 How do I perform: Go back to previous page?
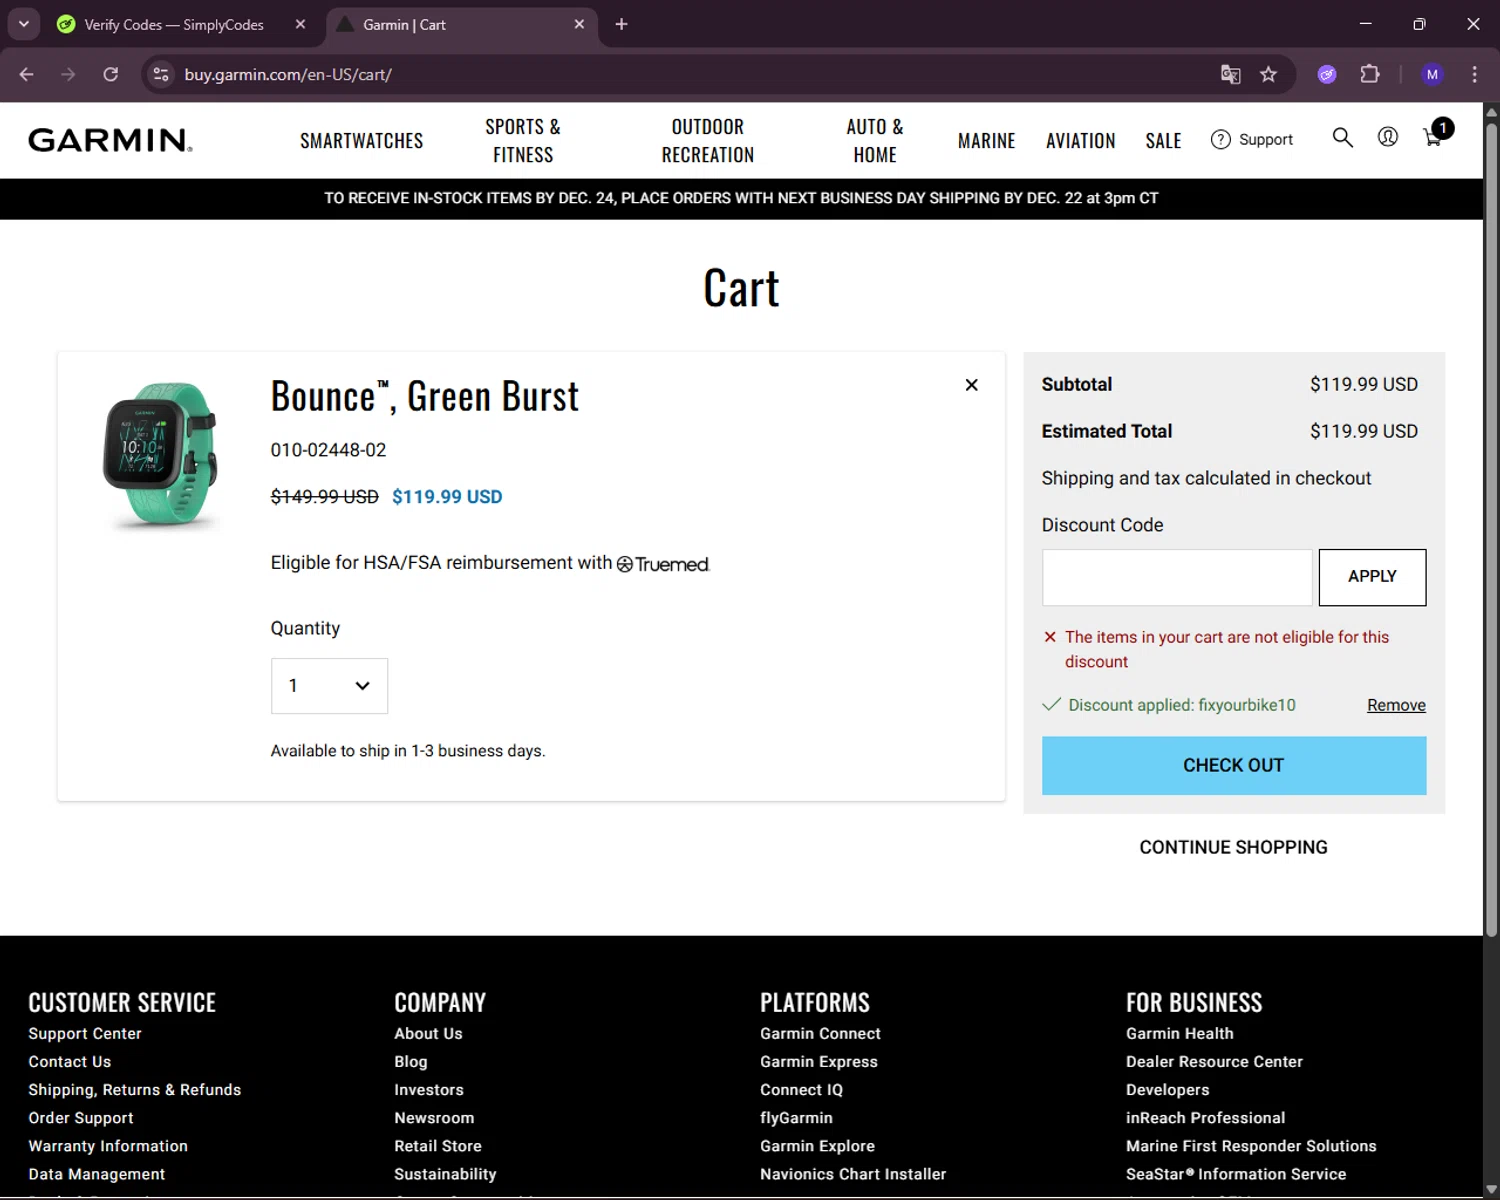click(x=27, y=74)
